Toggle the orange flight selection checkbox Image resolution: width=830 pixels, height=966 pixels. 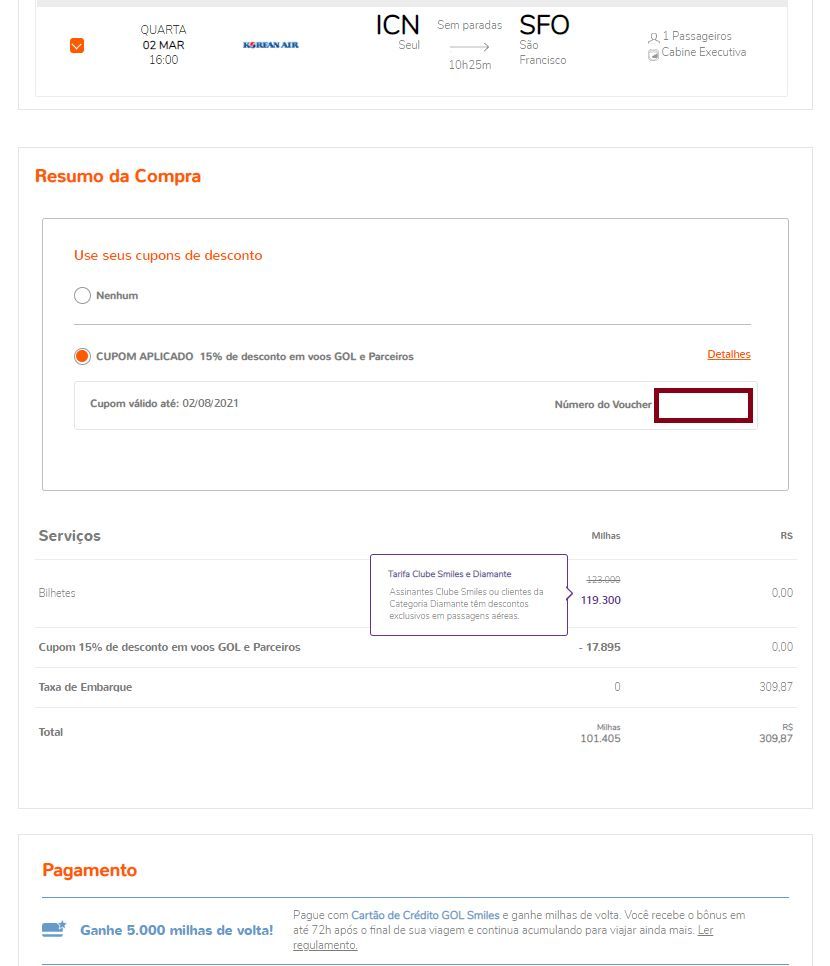[x=77, y=46]
